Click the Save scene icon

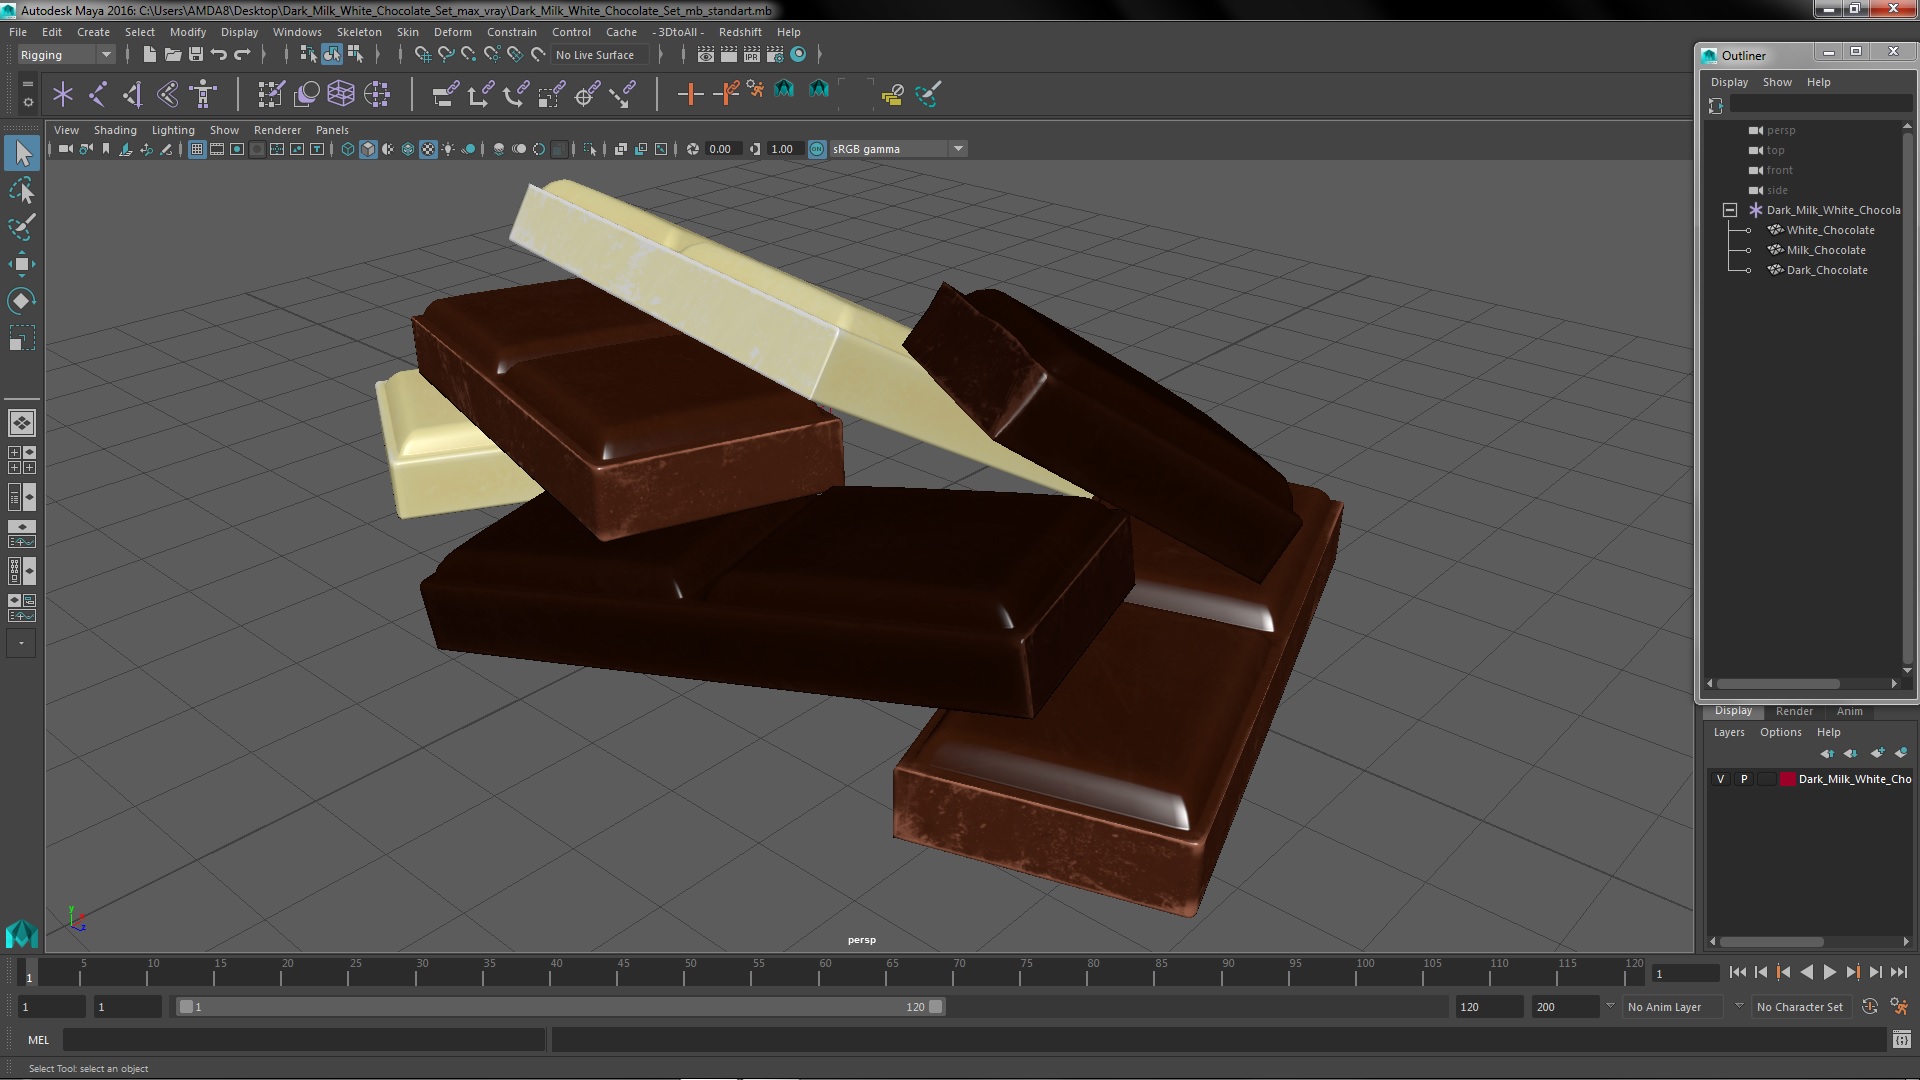tap(196, 55)
